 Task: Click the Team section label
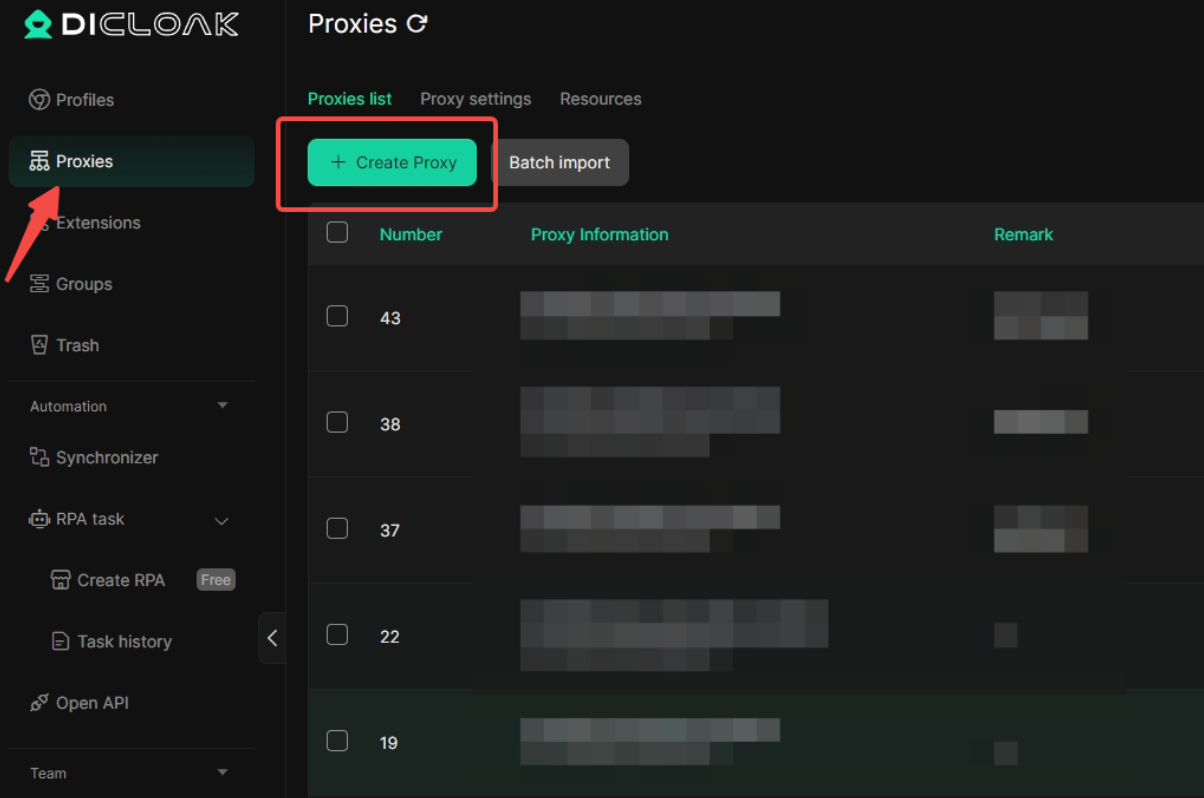pyautogui.click(x=48, y=773)
